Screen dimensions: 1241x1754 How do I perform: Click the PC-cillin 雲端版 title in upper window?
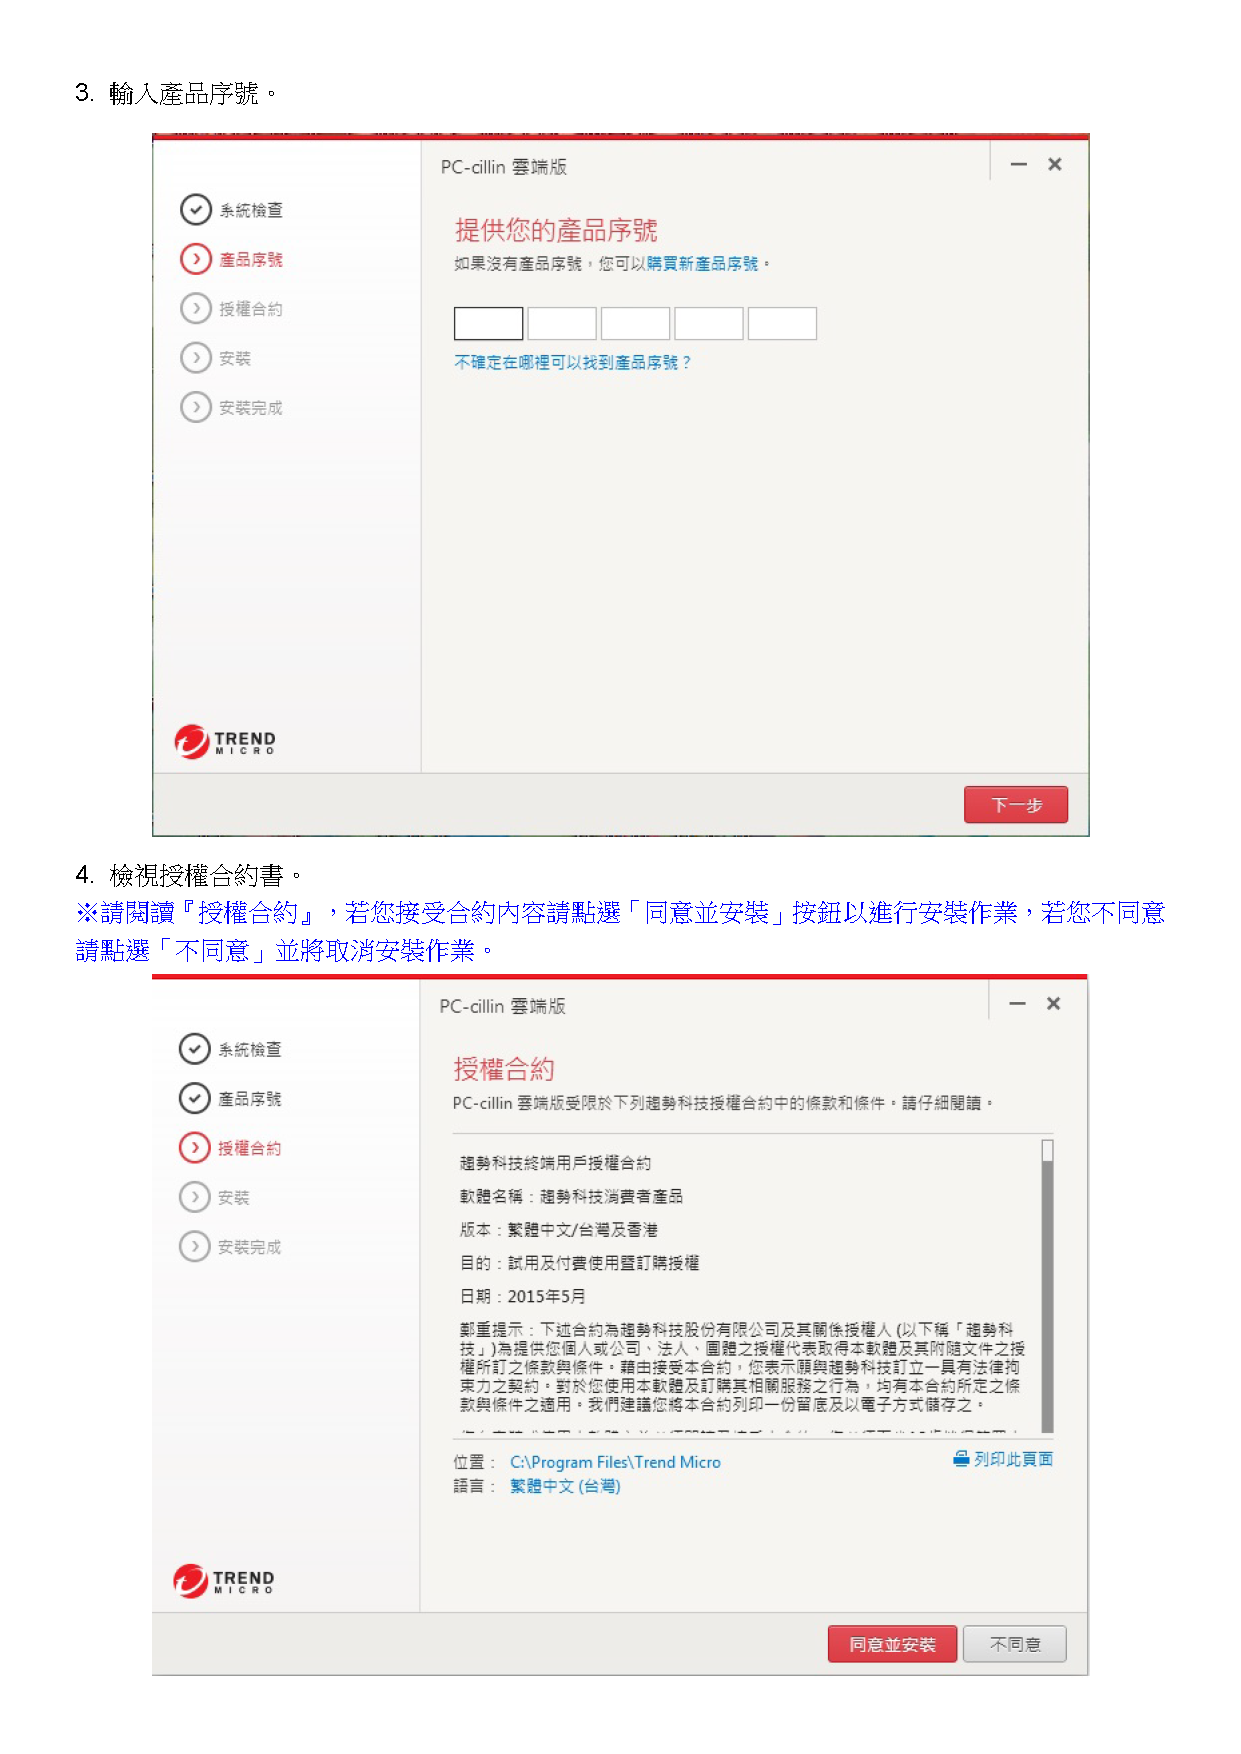[504, 167]
